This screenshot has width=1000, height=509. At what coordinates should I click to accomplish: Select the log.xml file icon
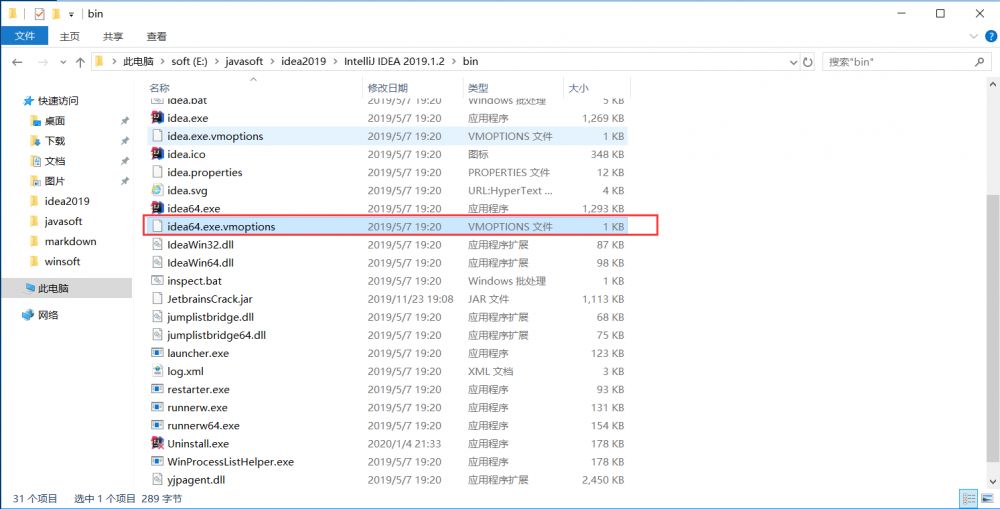[x=157, y=371]
